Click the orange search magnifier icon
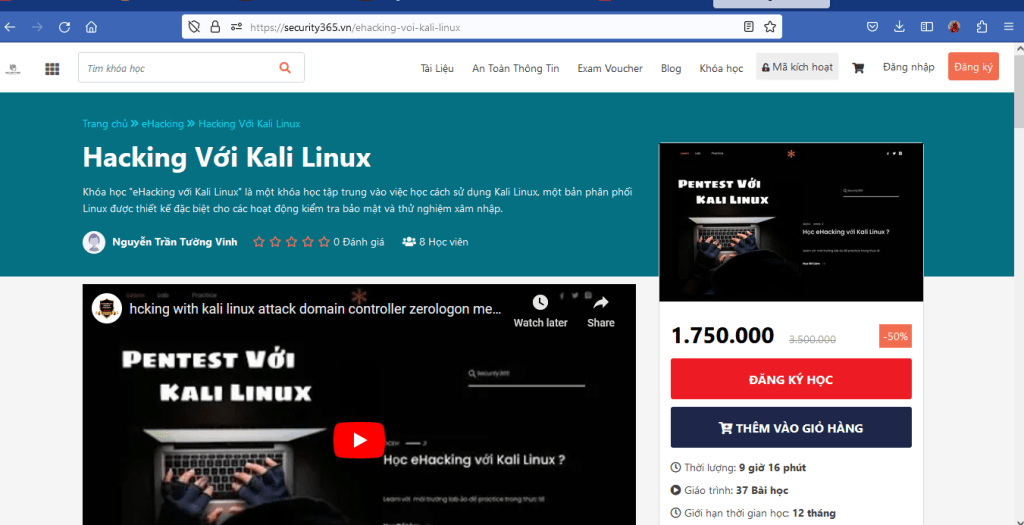 coord(285,68)
